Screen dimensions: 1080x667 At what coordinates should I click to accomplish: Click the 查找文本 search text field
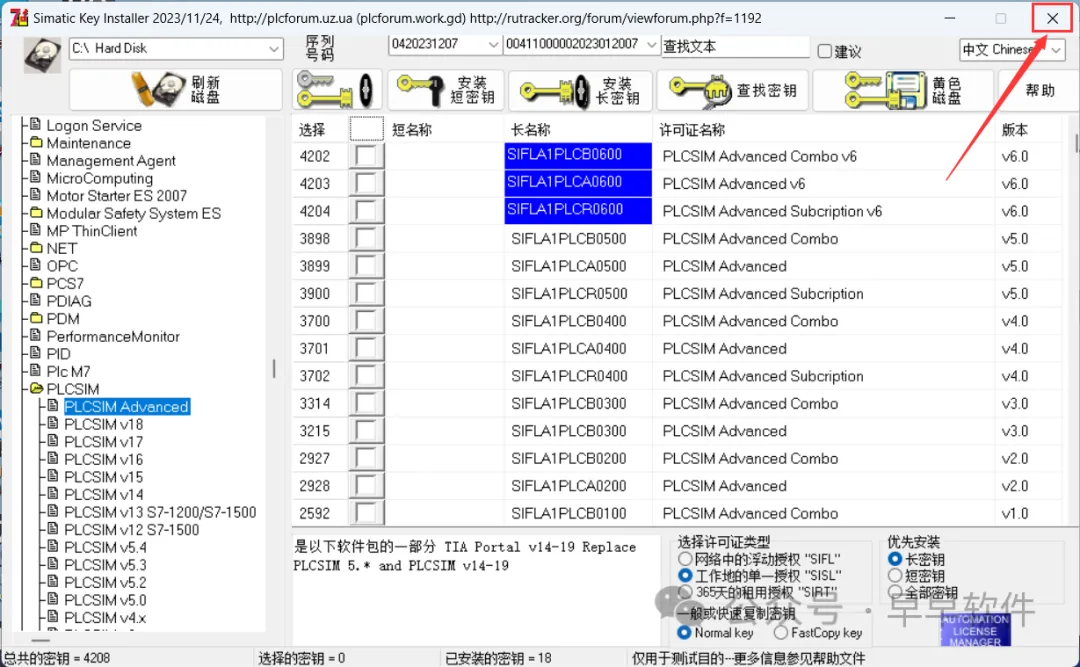tap(735, 46)
